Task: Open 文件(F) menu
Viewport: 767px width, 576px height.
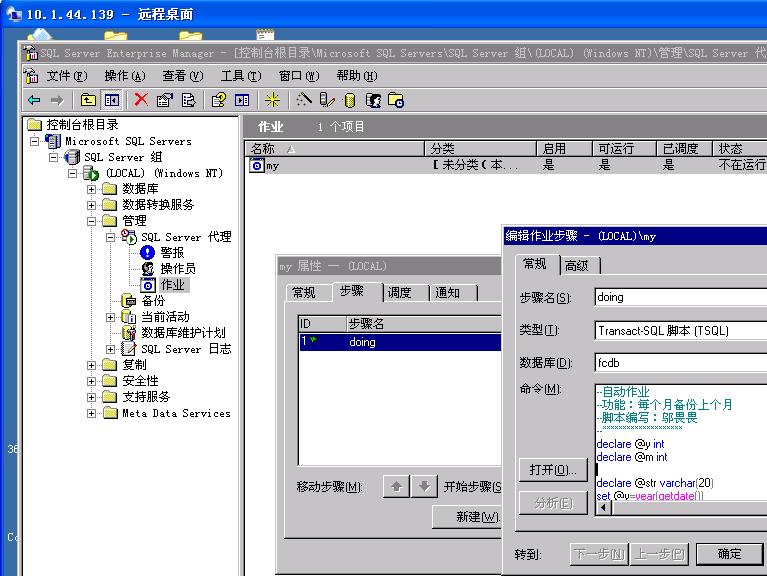Action: [x=66, y=76]
